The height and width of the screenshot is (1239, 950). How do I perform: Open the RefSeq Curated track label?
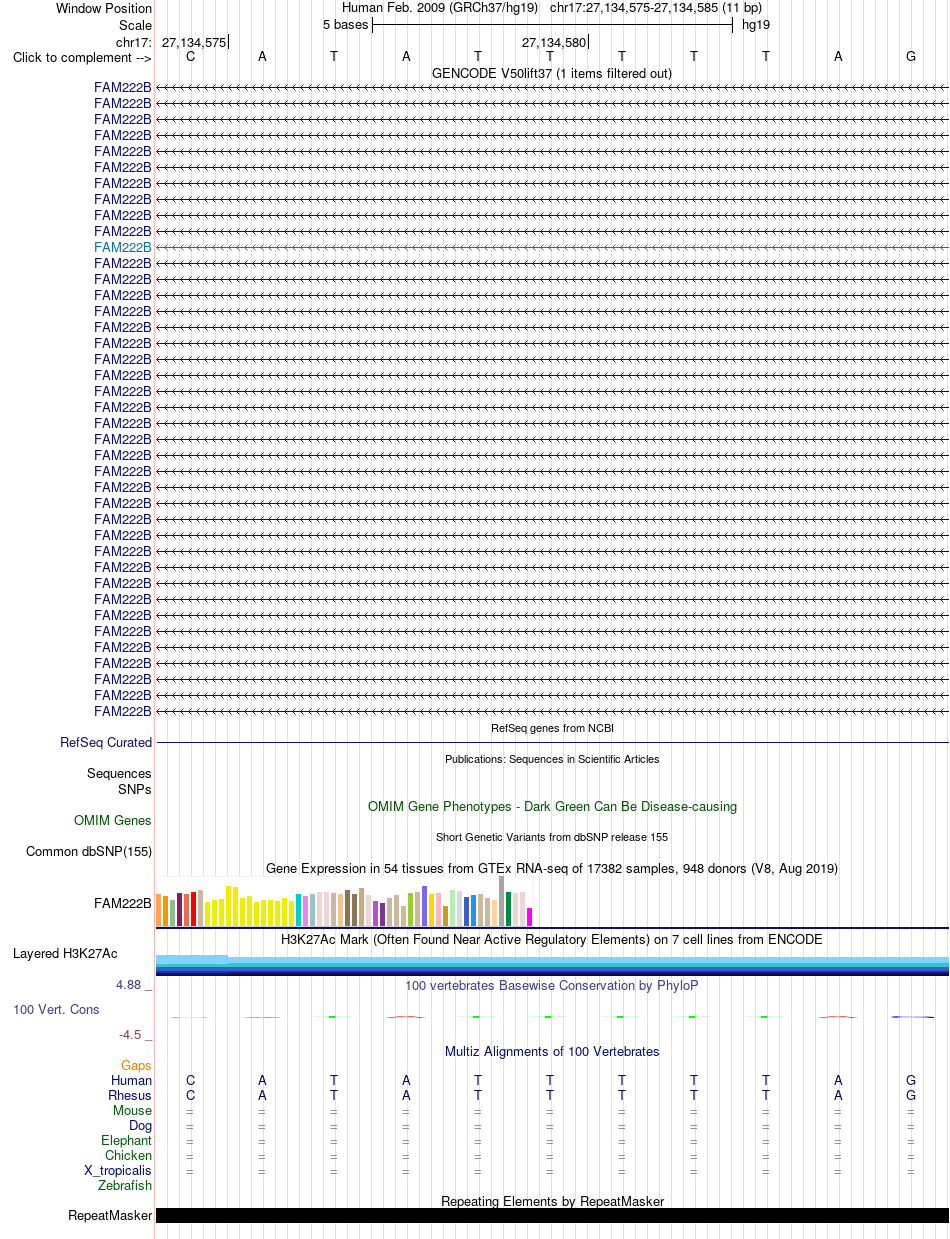106,743
